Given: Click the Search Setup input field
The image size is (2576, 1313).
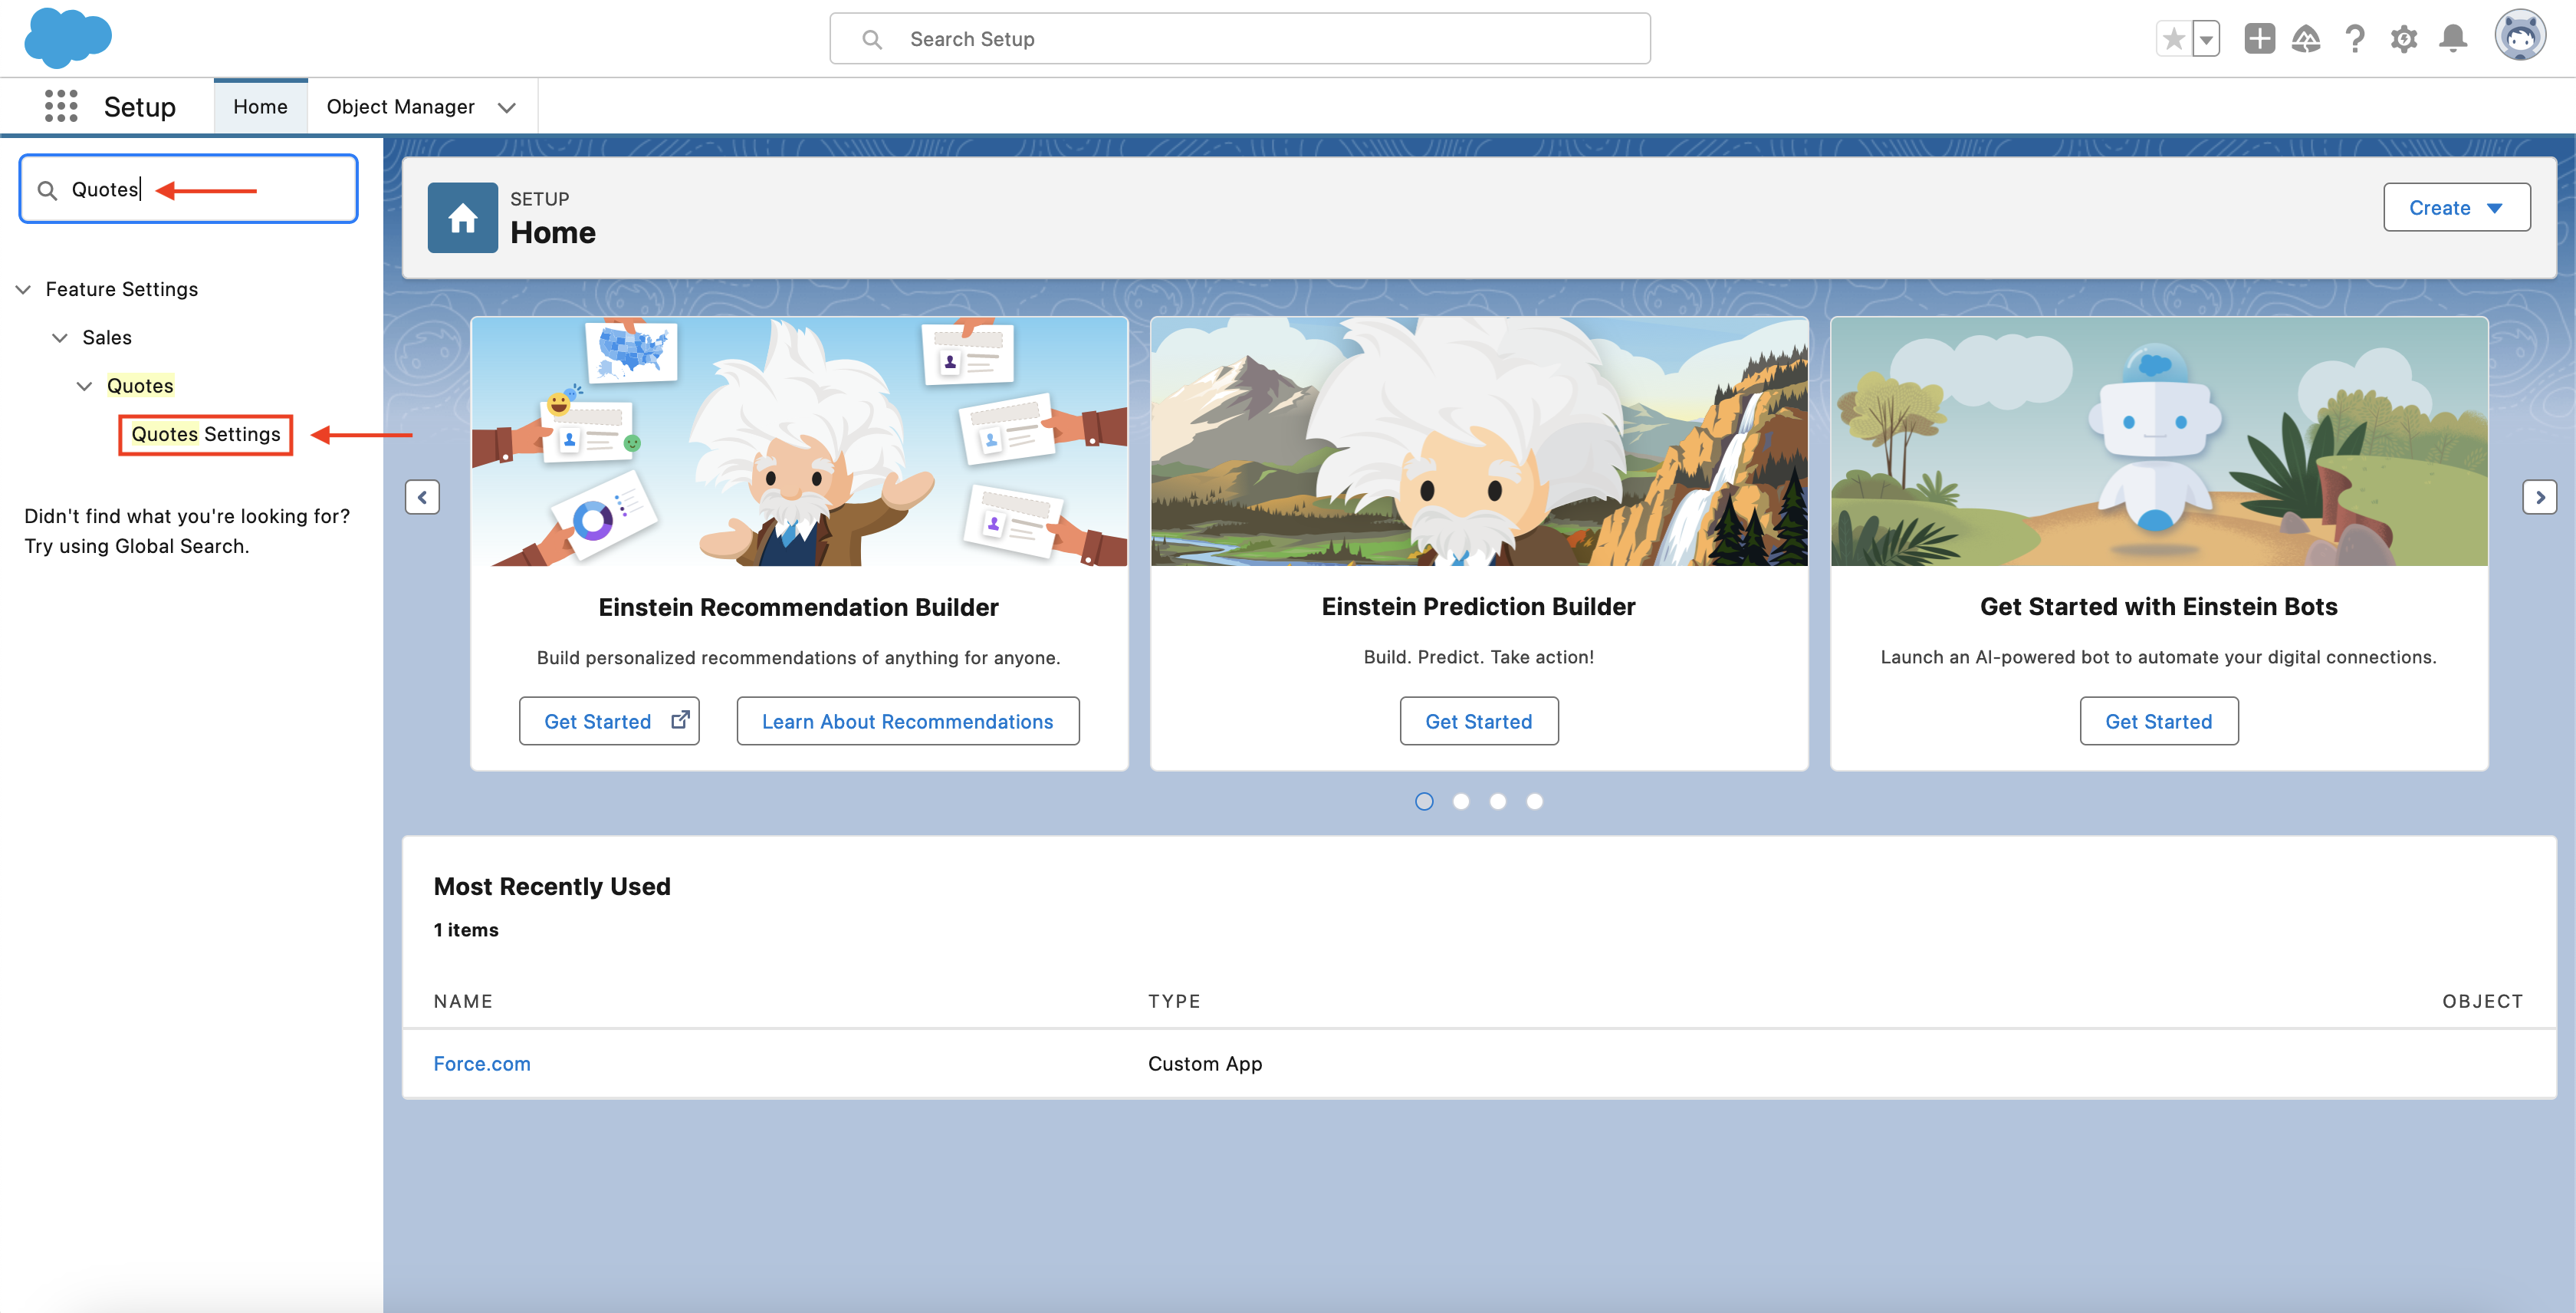Looking at the screenshot, I should [1240, 39].
